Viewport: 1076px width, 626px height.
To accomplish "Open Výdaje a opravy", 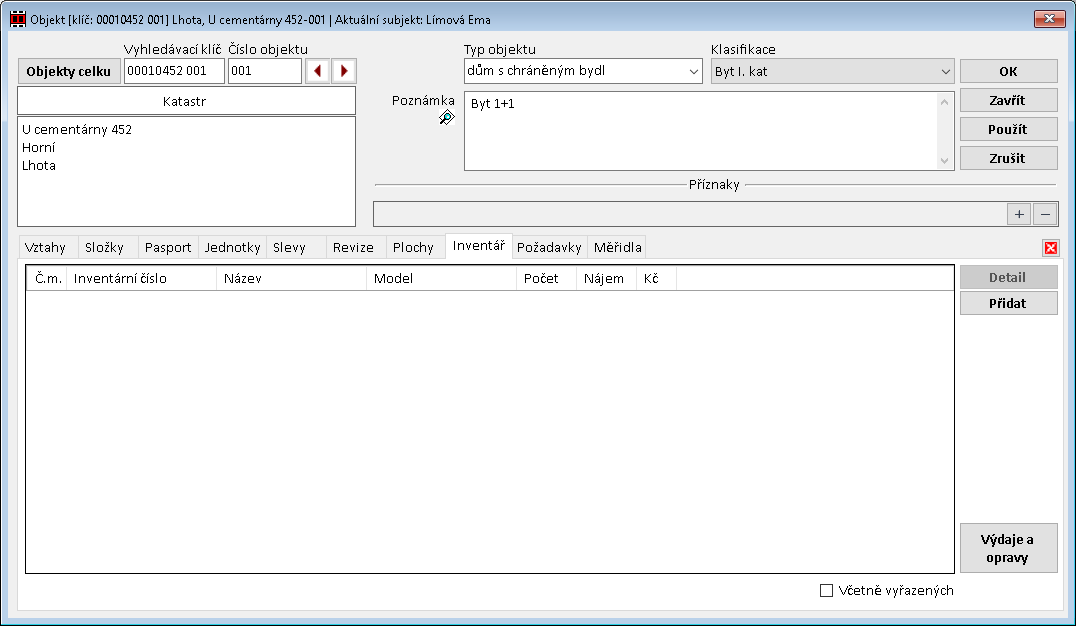I will 1008,549.
